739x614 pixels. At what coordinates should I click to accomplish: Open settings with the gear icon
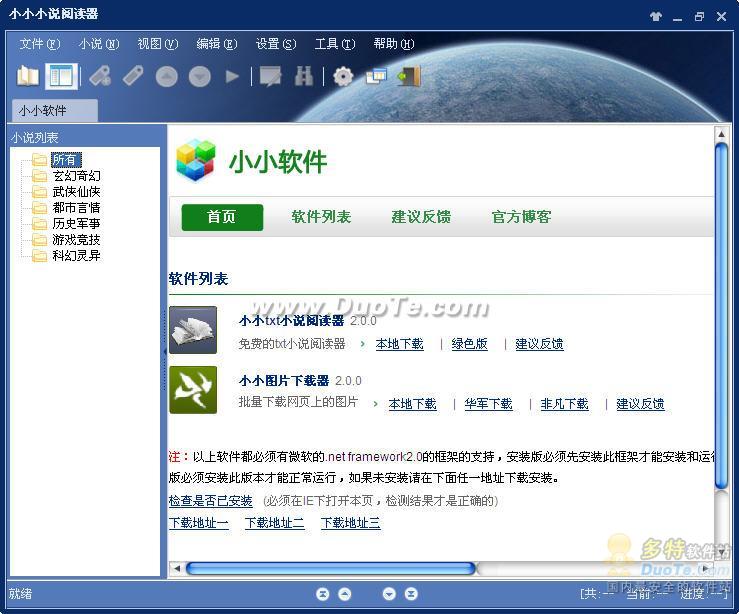(343, 76)
